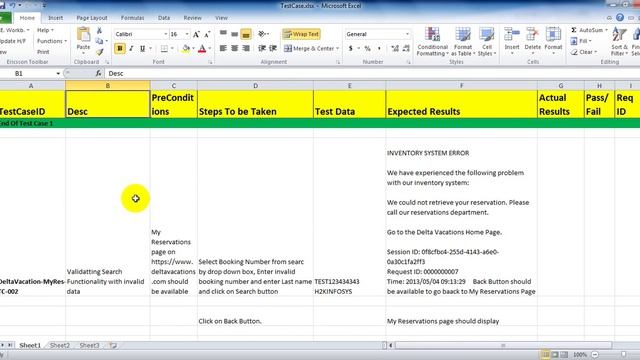Viewport: 640px width, 360px height.
Task: Click the horizontal scrollbar
Action: click(503, 345)
